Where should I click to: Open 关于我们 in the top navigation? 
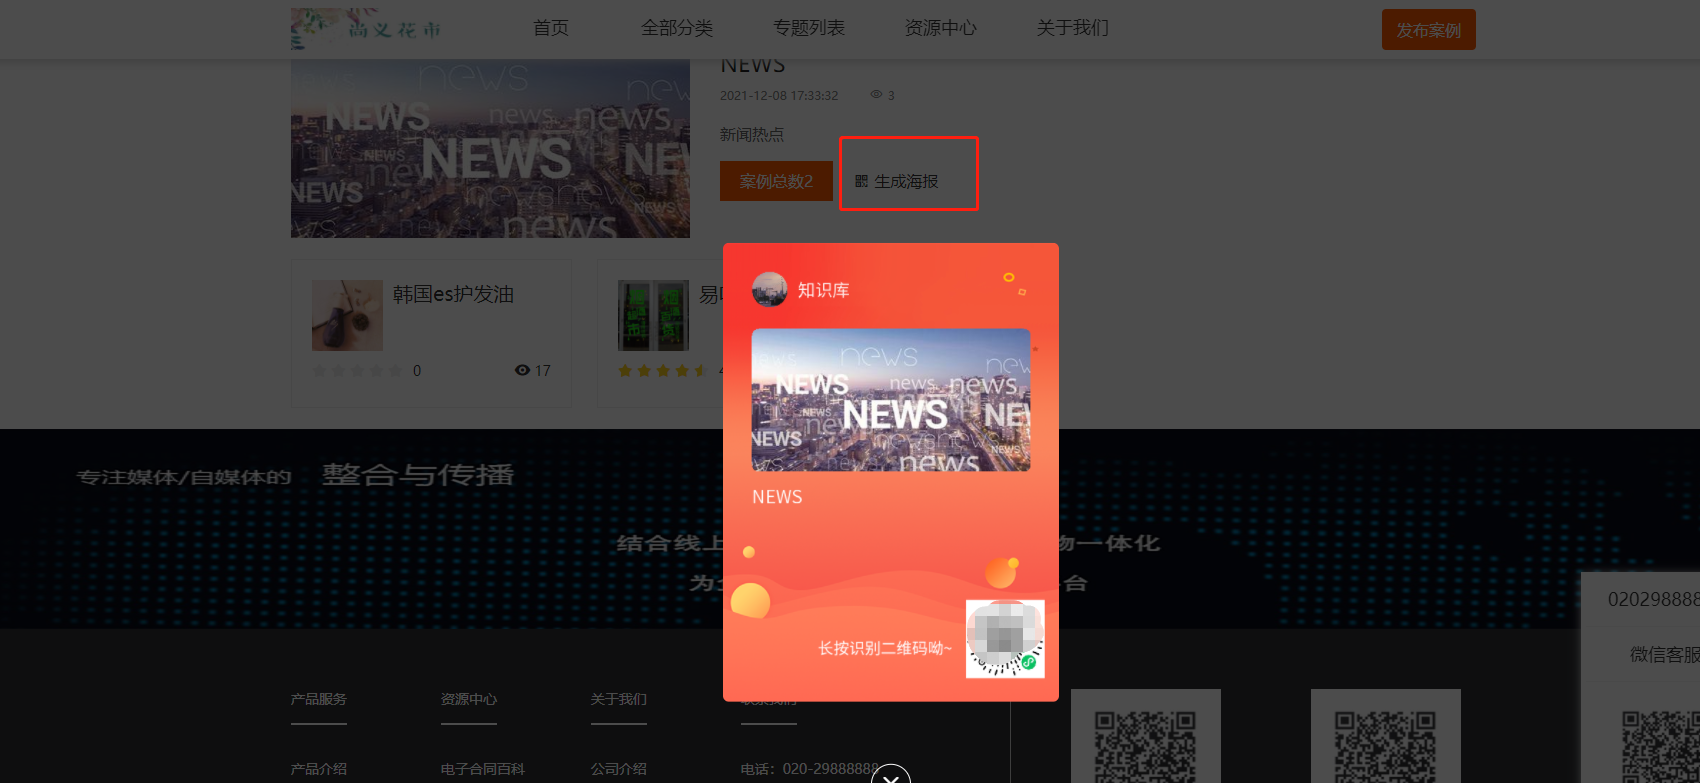1073,28
